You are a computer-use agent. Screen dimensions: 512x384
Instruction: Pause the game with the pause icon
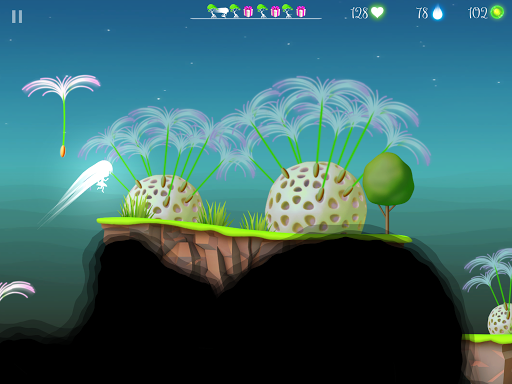17,16
